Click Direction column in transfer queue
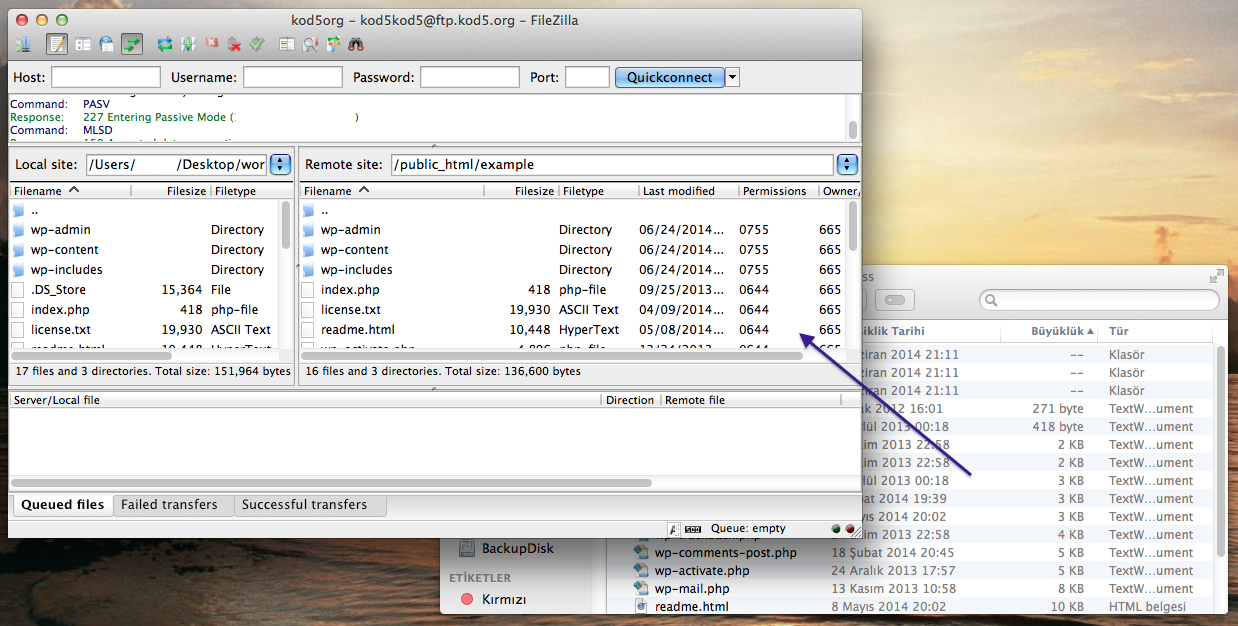 click(x=630, y=400)
